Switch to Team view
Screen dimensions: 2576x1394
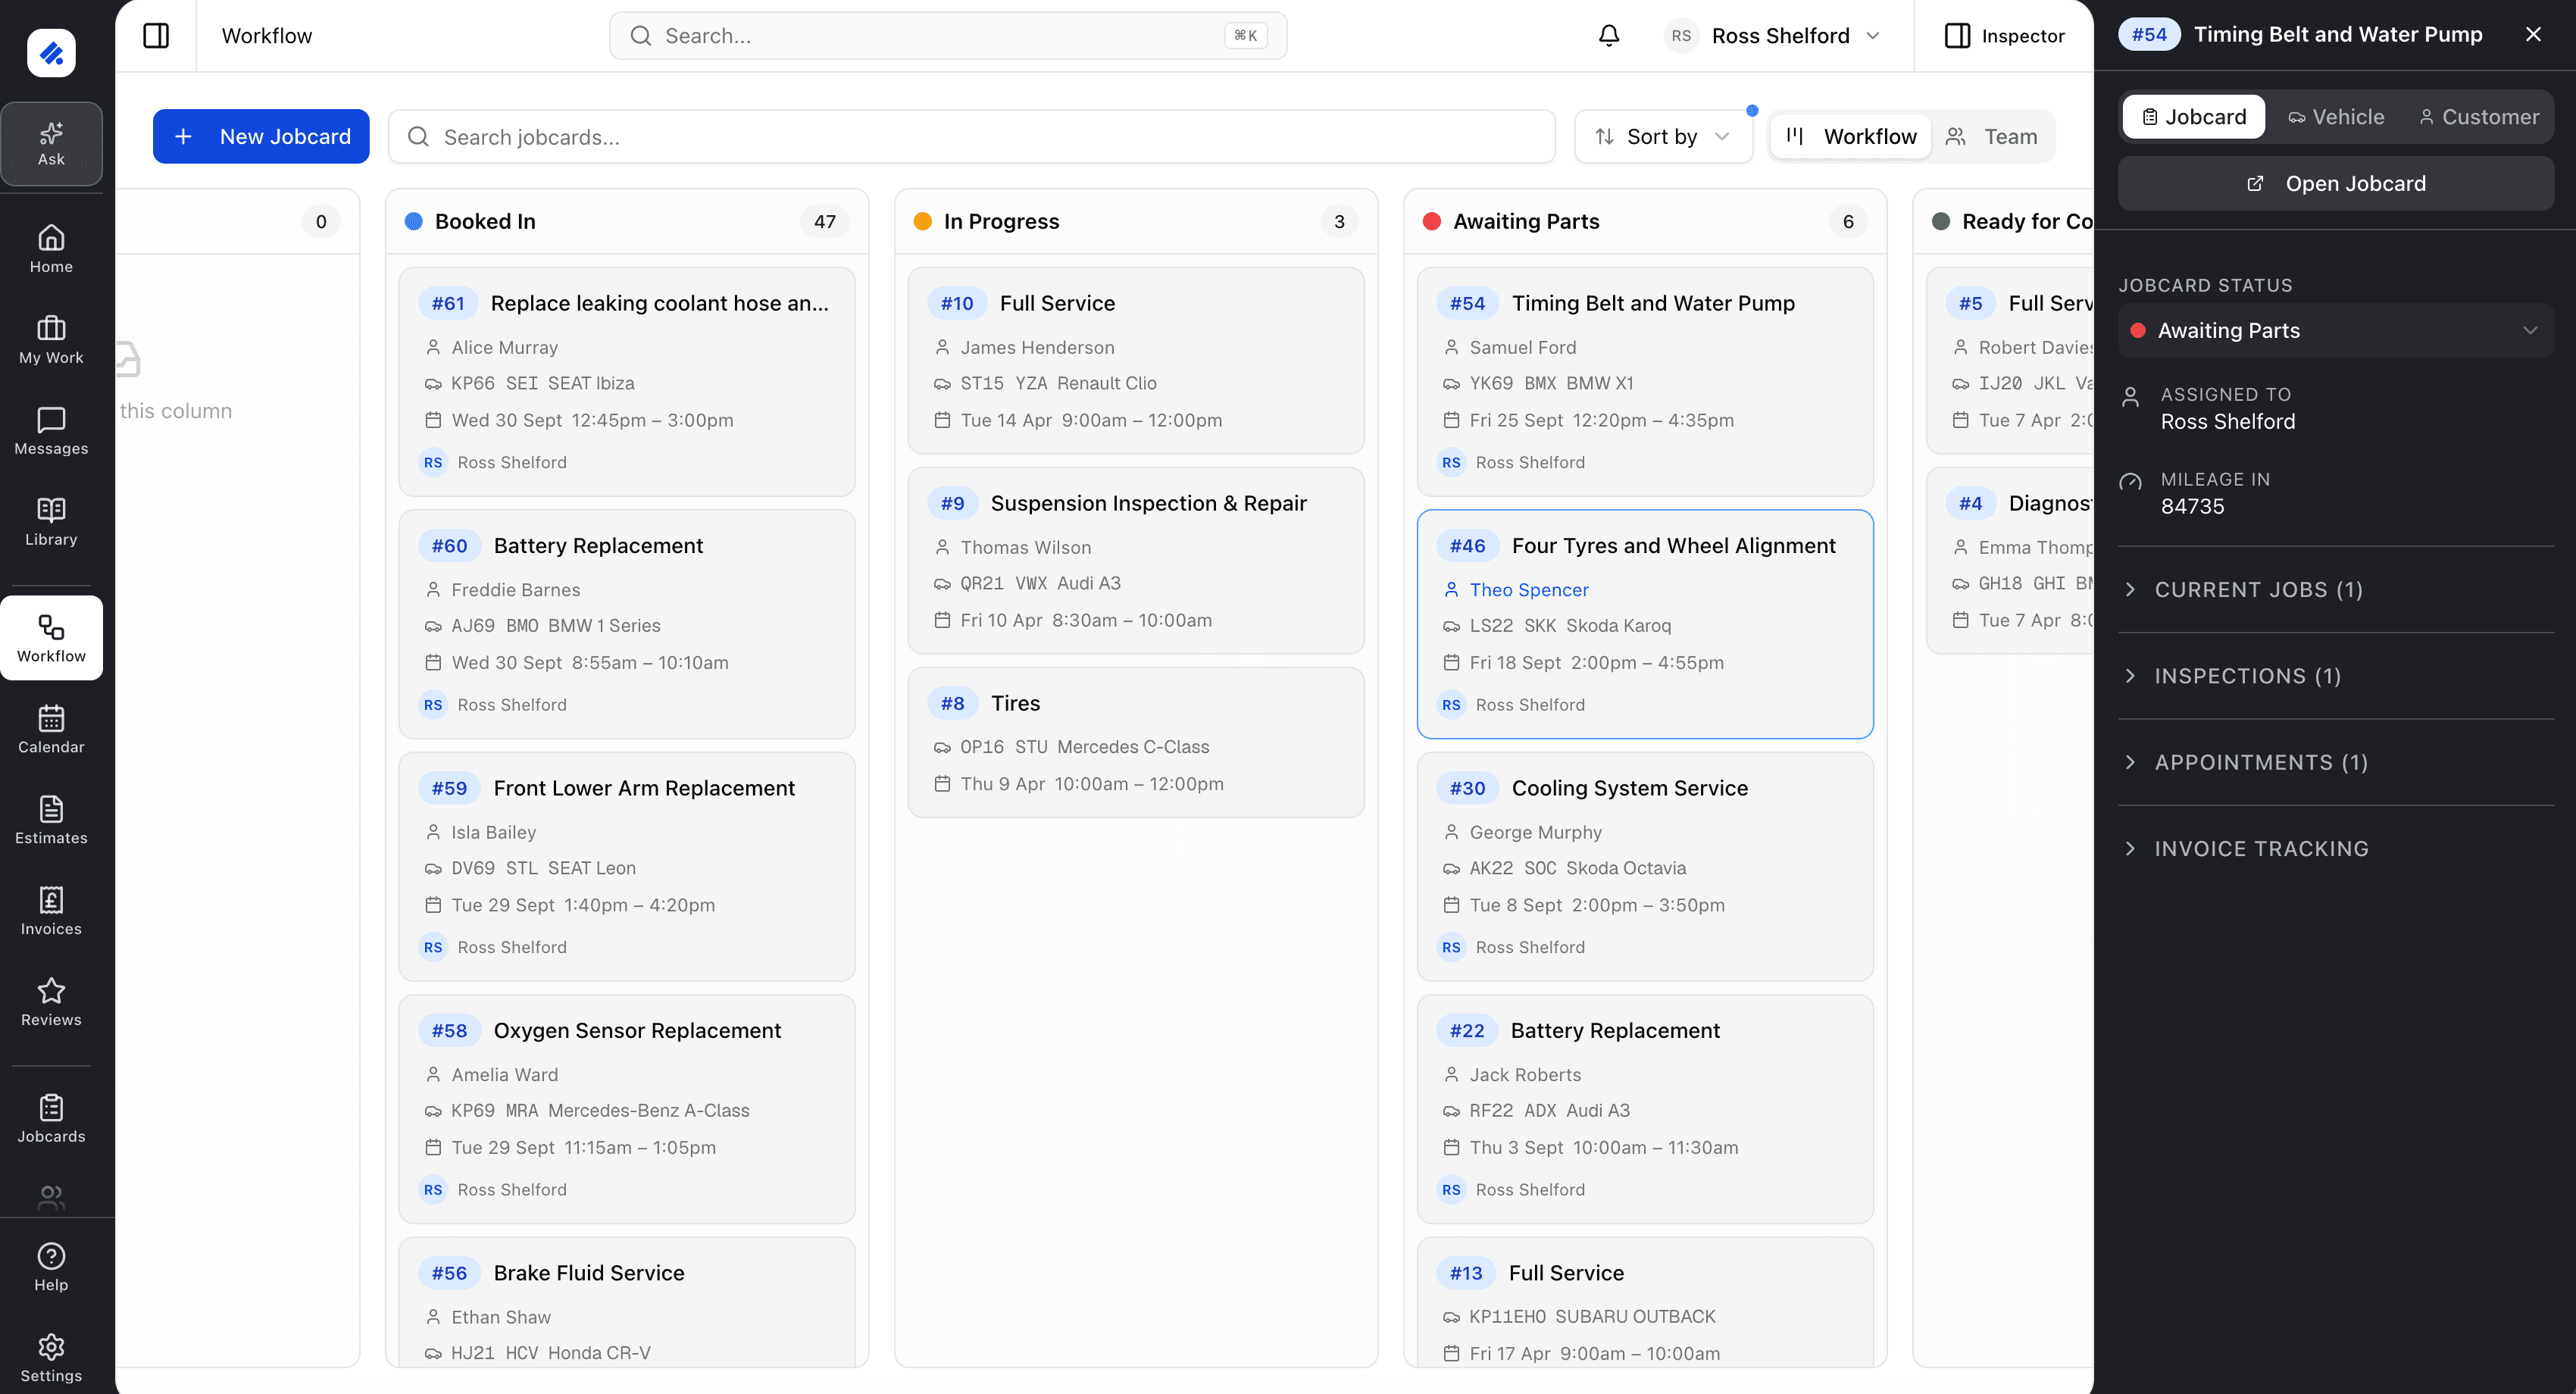(1992, 137)
